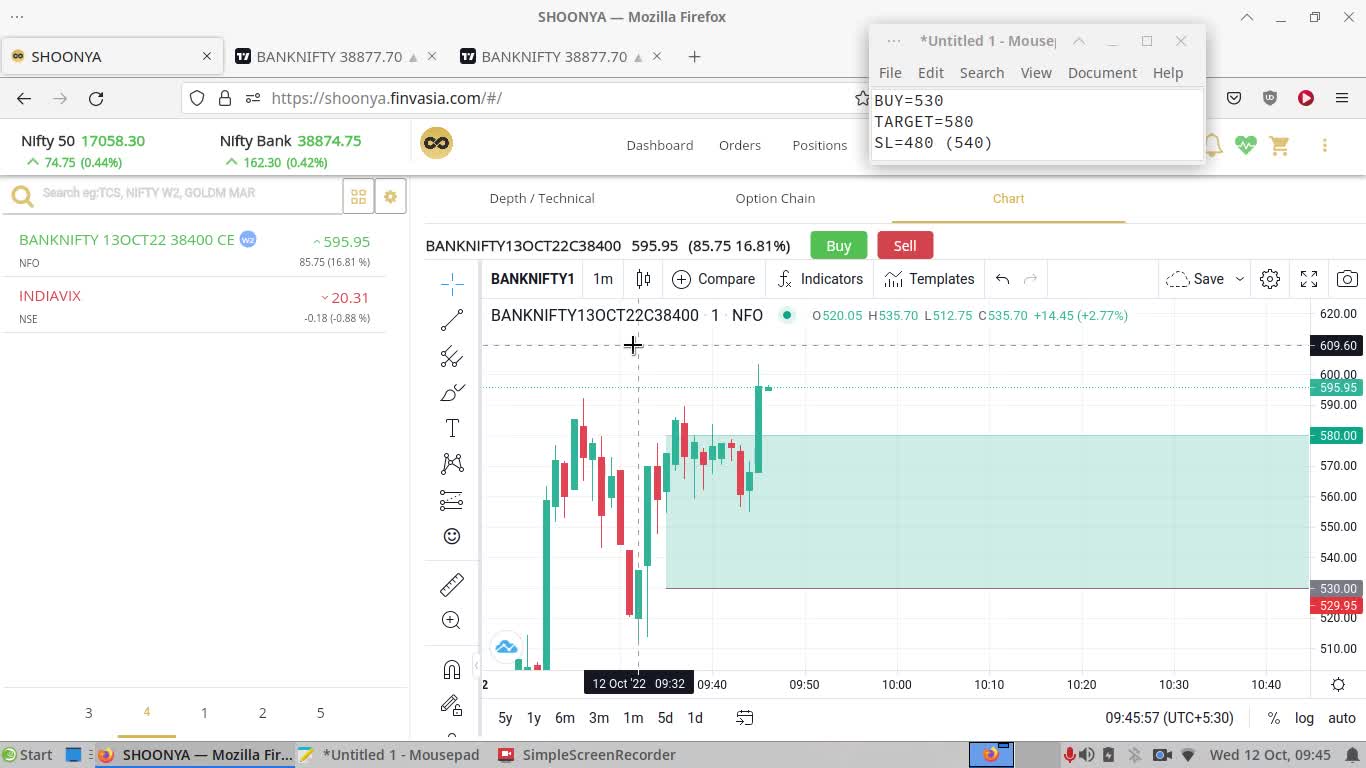Click Compare symbol button
Image resolution: width=1366 pixels, height=768 pixels.
tap(714, 279)
